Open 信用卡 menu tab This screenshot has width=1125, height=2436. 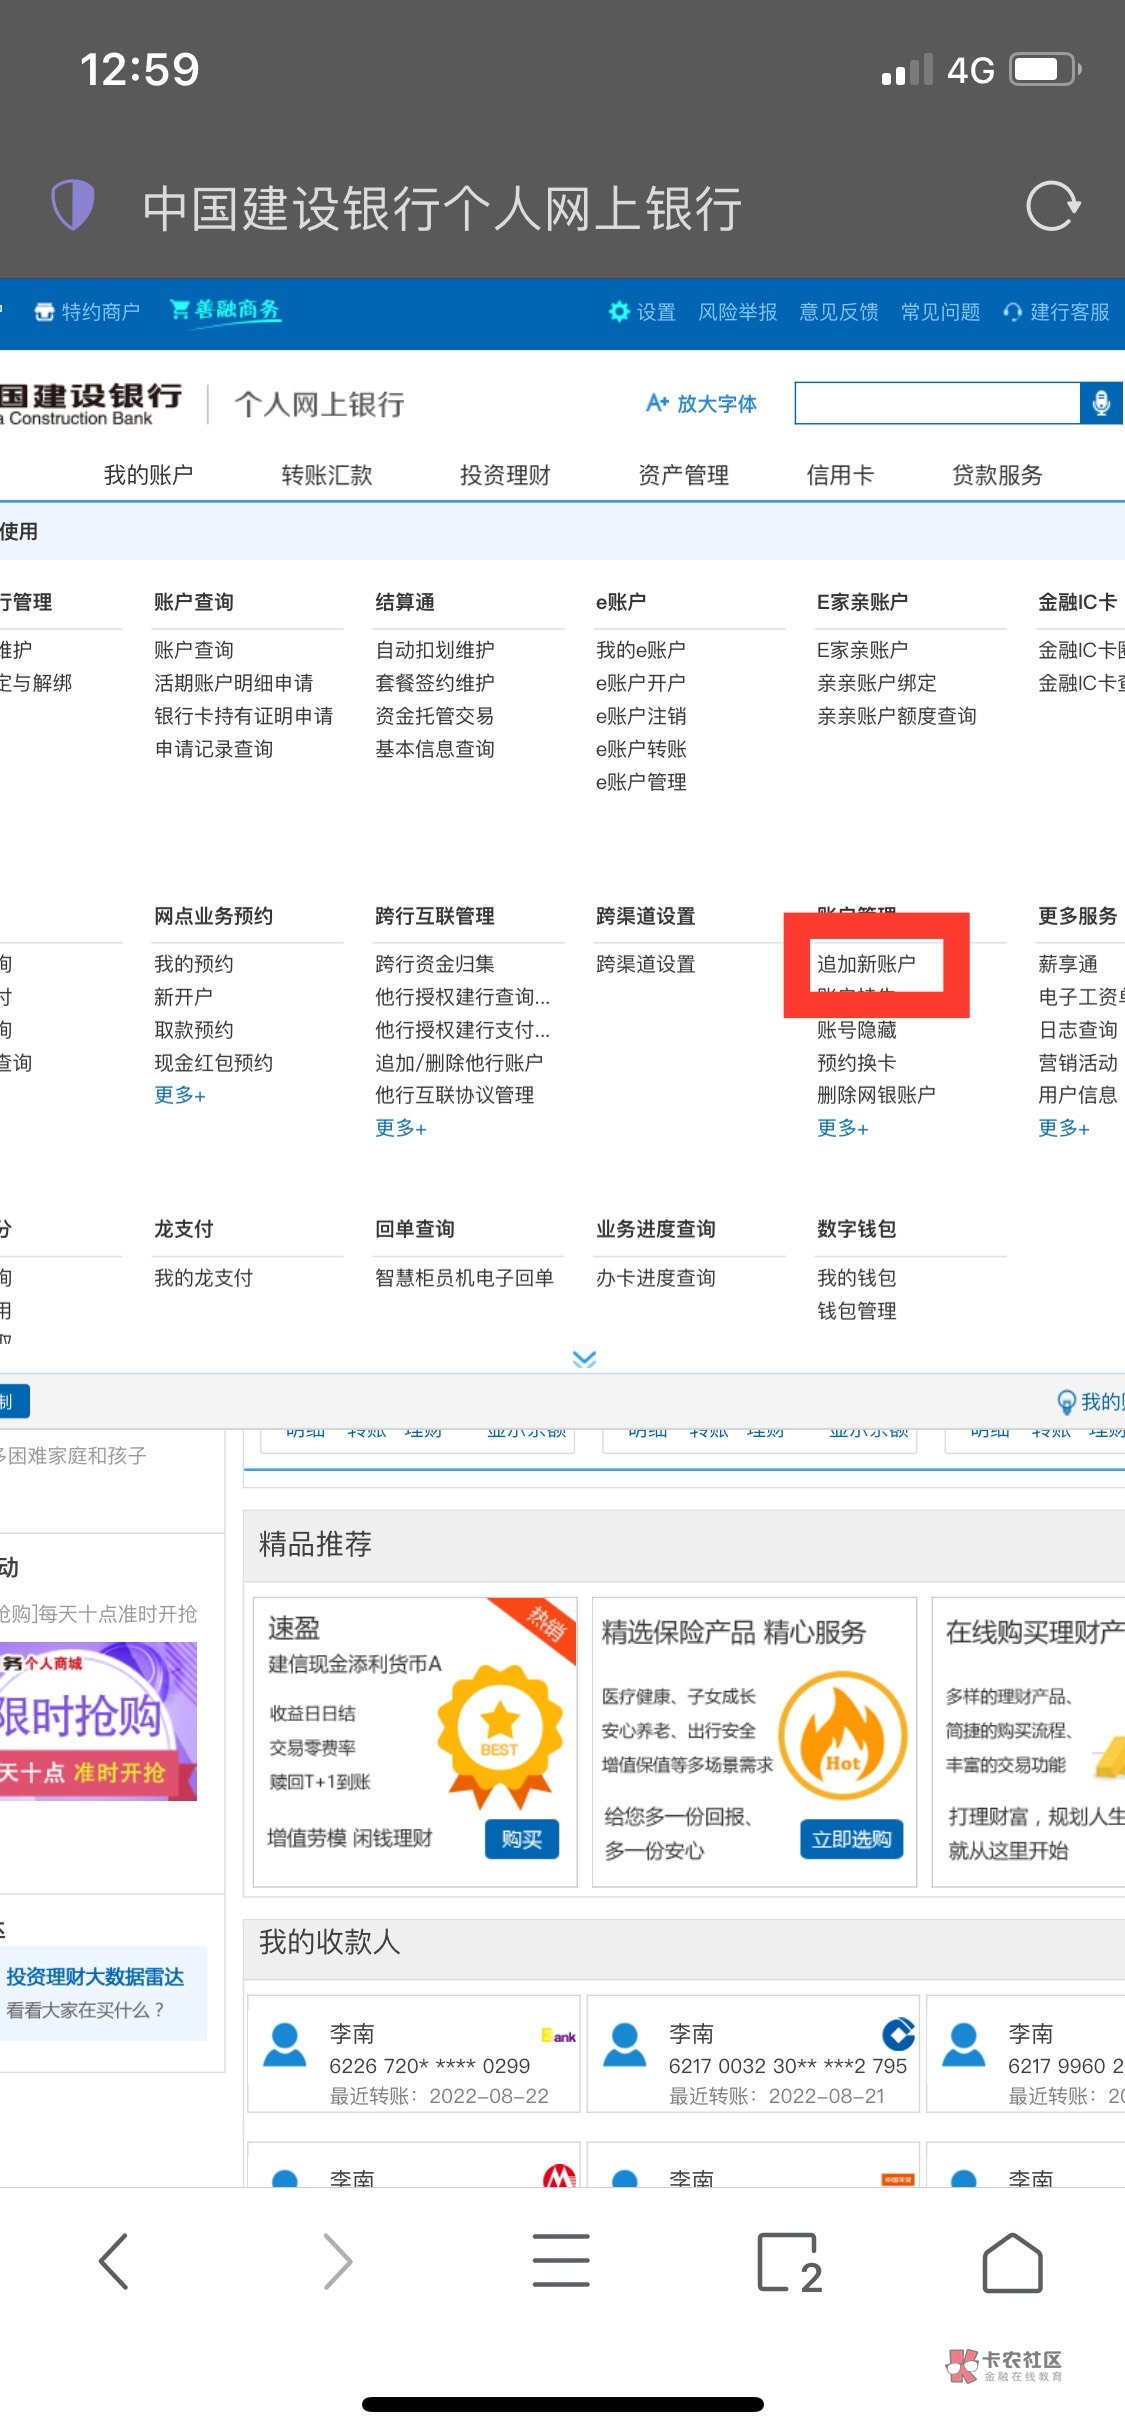coord(840,475)
